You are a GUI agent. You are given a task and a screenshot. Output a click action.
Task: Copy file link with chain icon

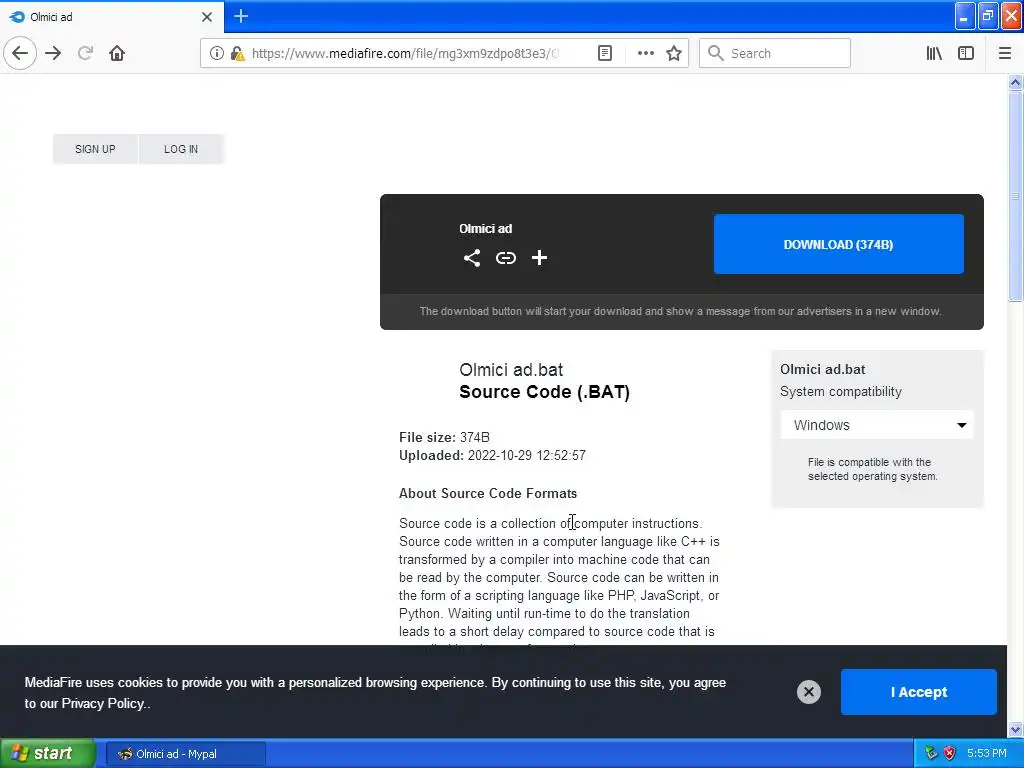(x=505, y=258)
